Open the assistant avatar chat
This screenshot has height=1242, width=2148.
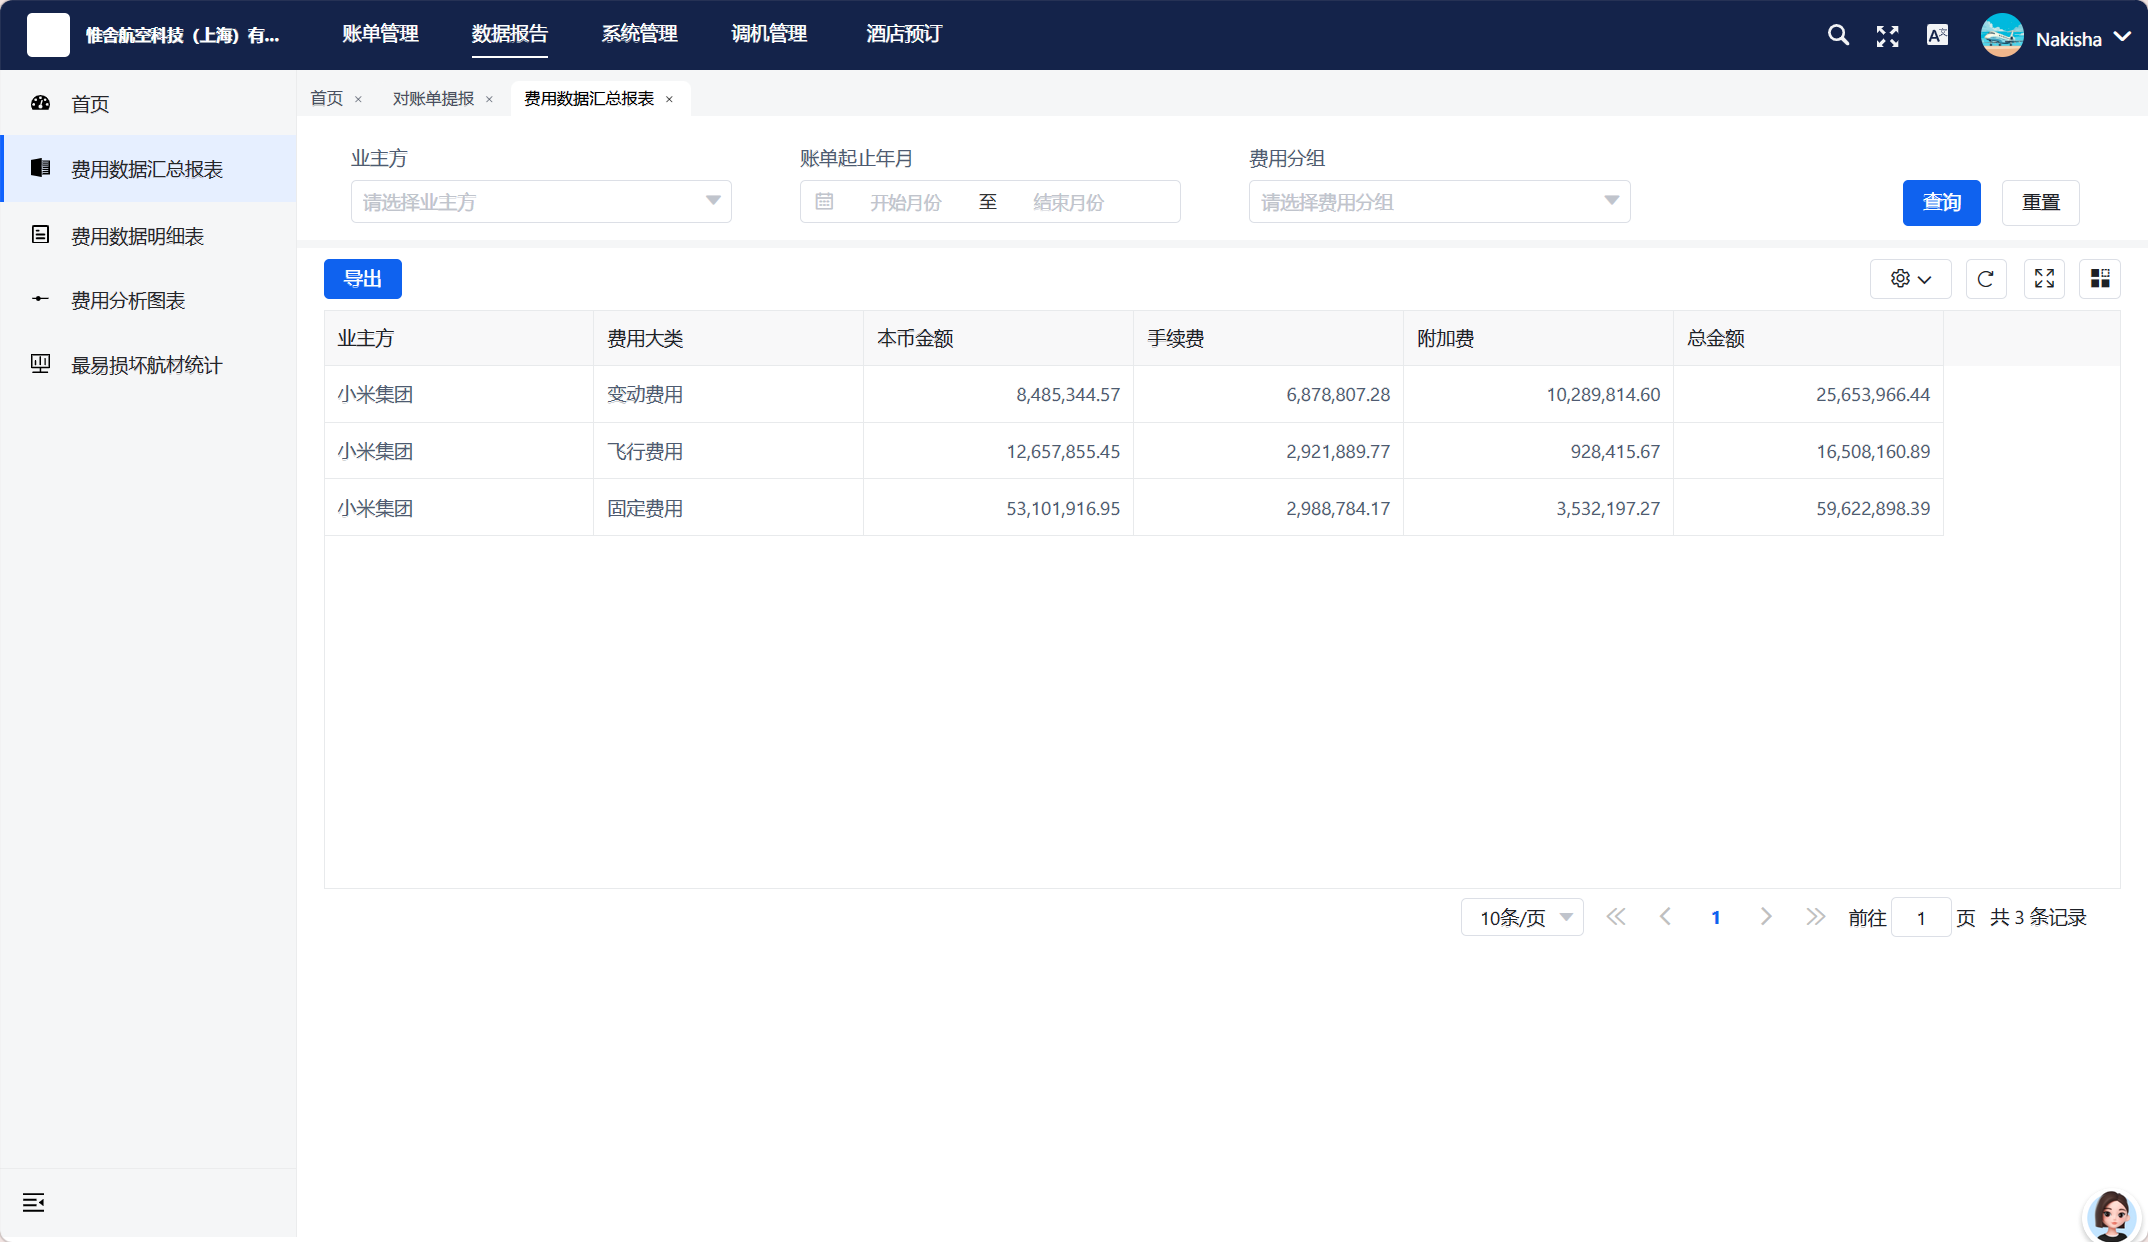[x=2112, y=1214]
